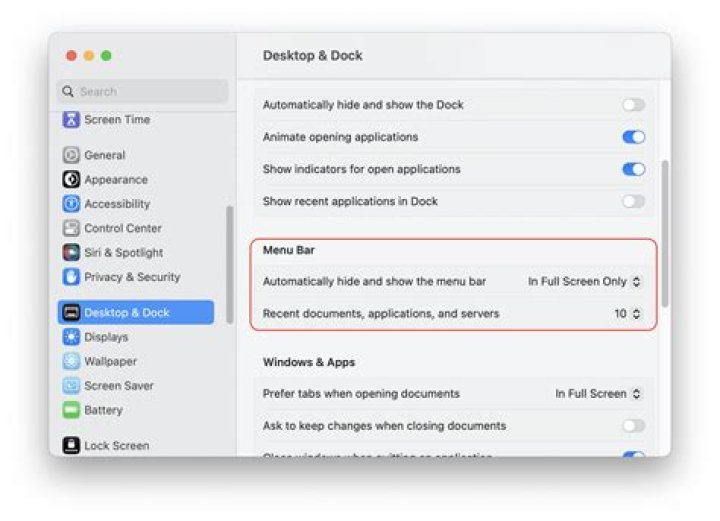Open General settings gear icon

(71, 155)
